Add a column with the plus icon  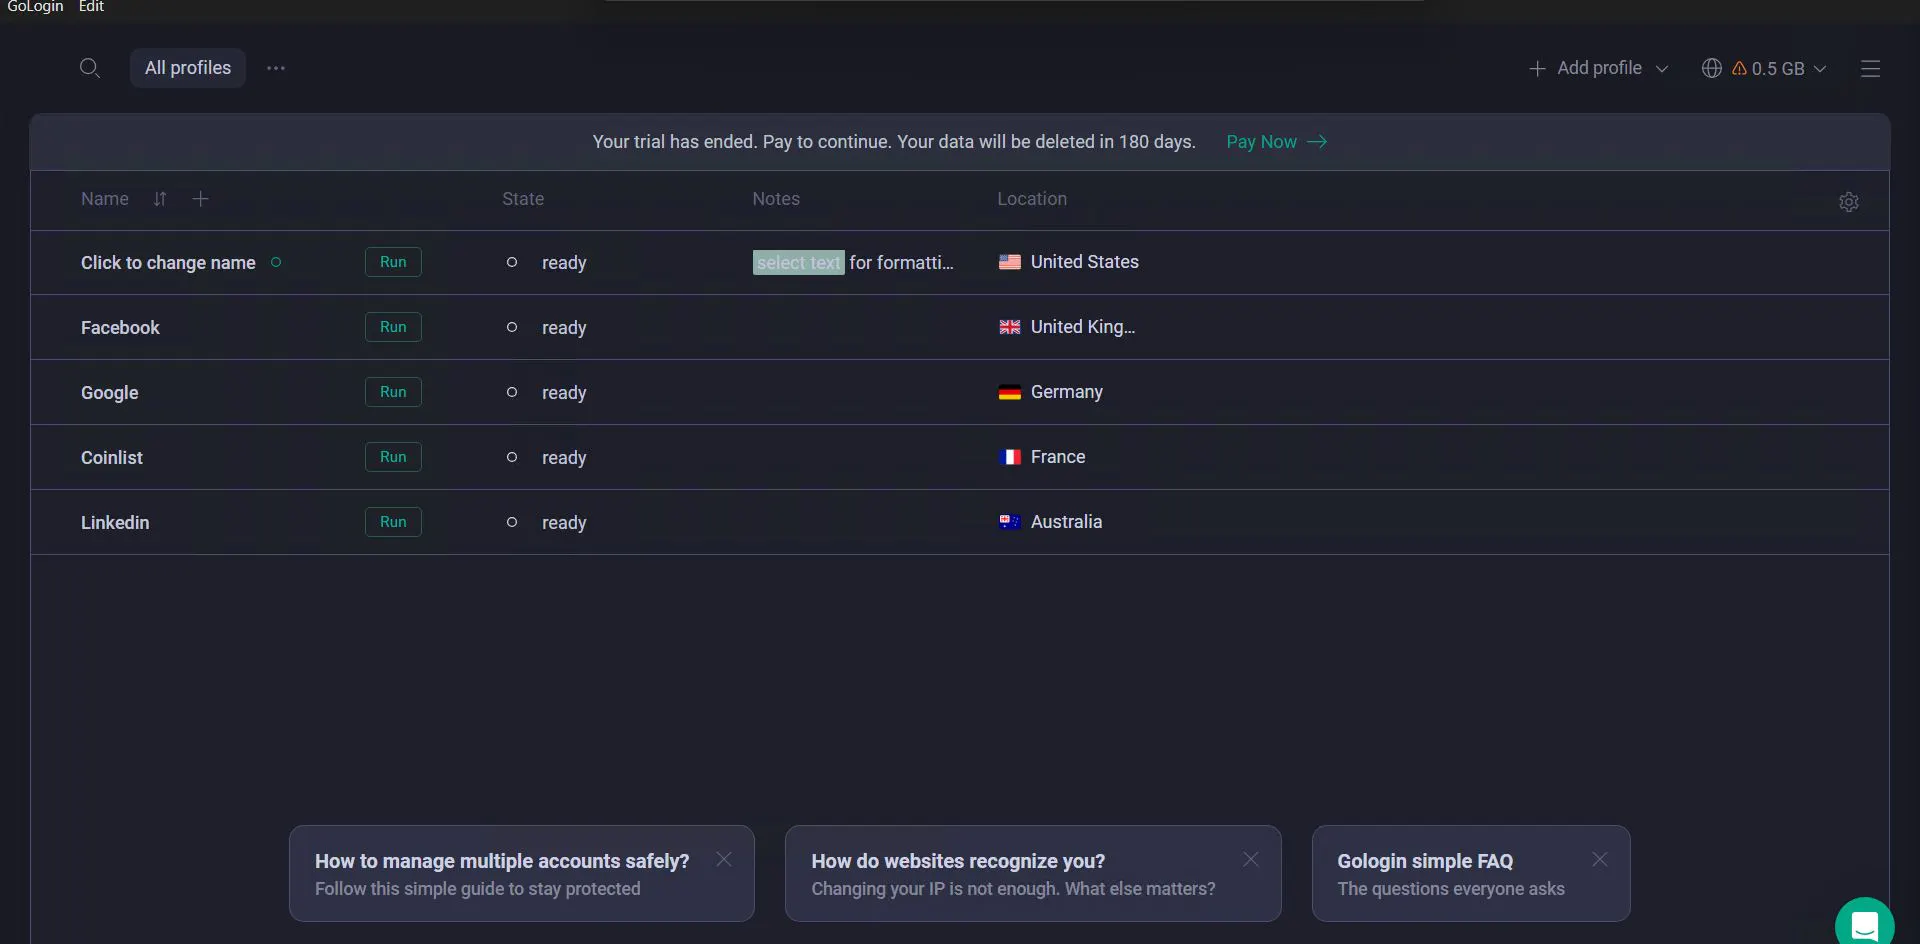(x=200, y=199)
